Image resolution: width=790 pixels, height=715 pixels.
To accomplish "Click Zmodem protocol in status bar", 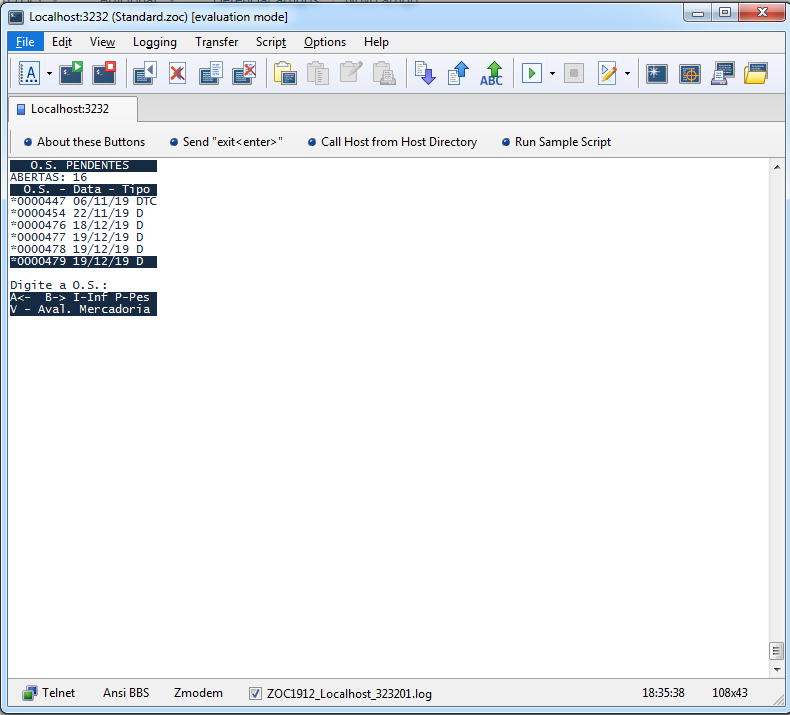I will (198, 693).
